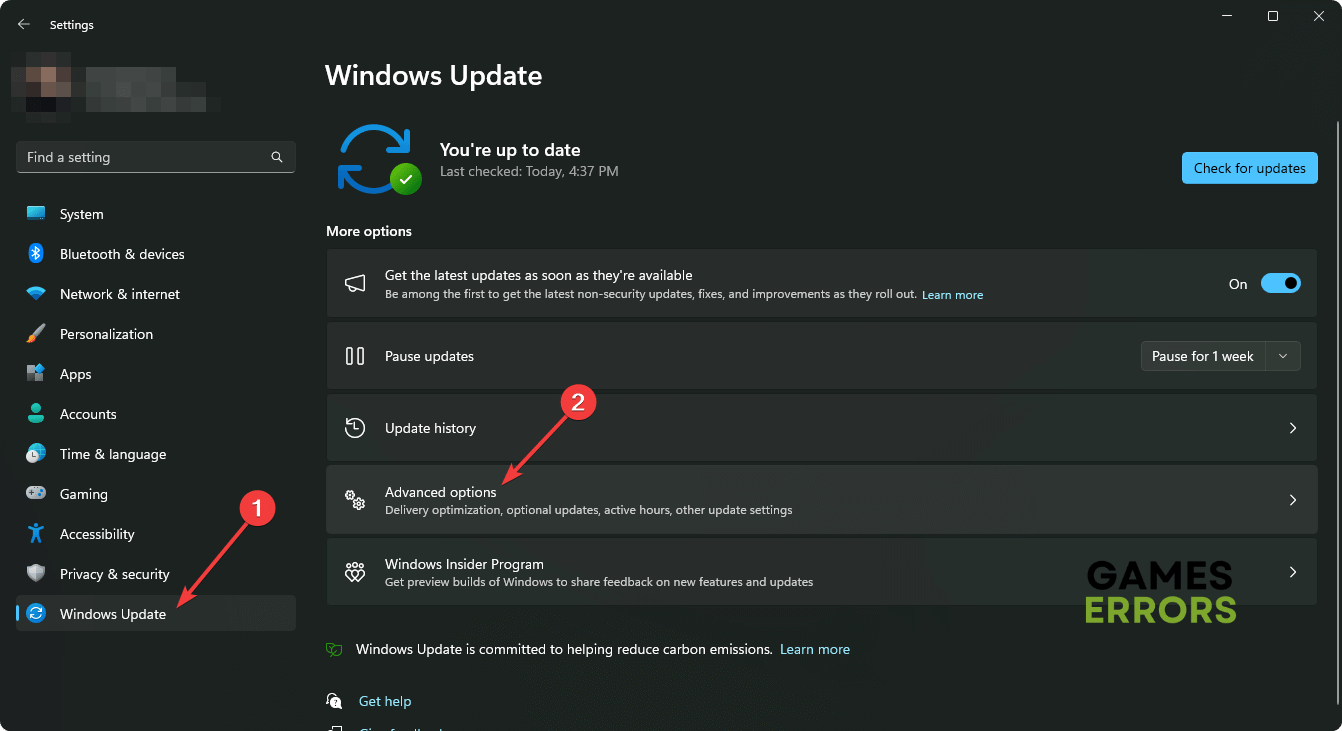The height and width of the screenshot is (731, 1342).
Task: Click the Windows Insider Program hearts icon
Action: [x=355, y=572]
